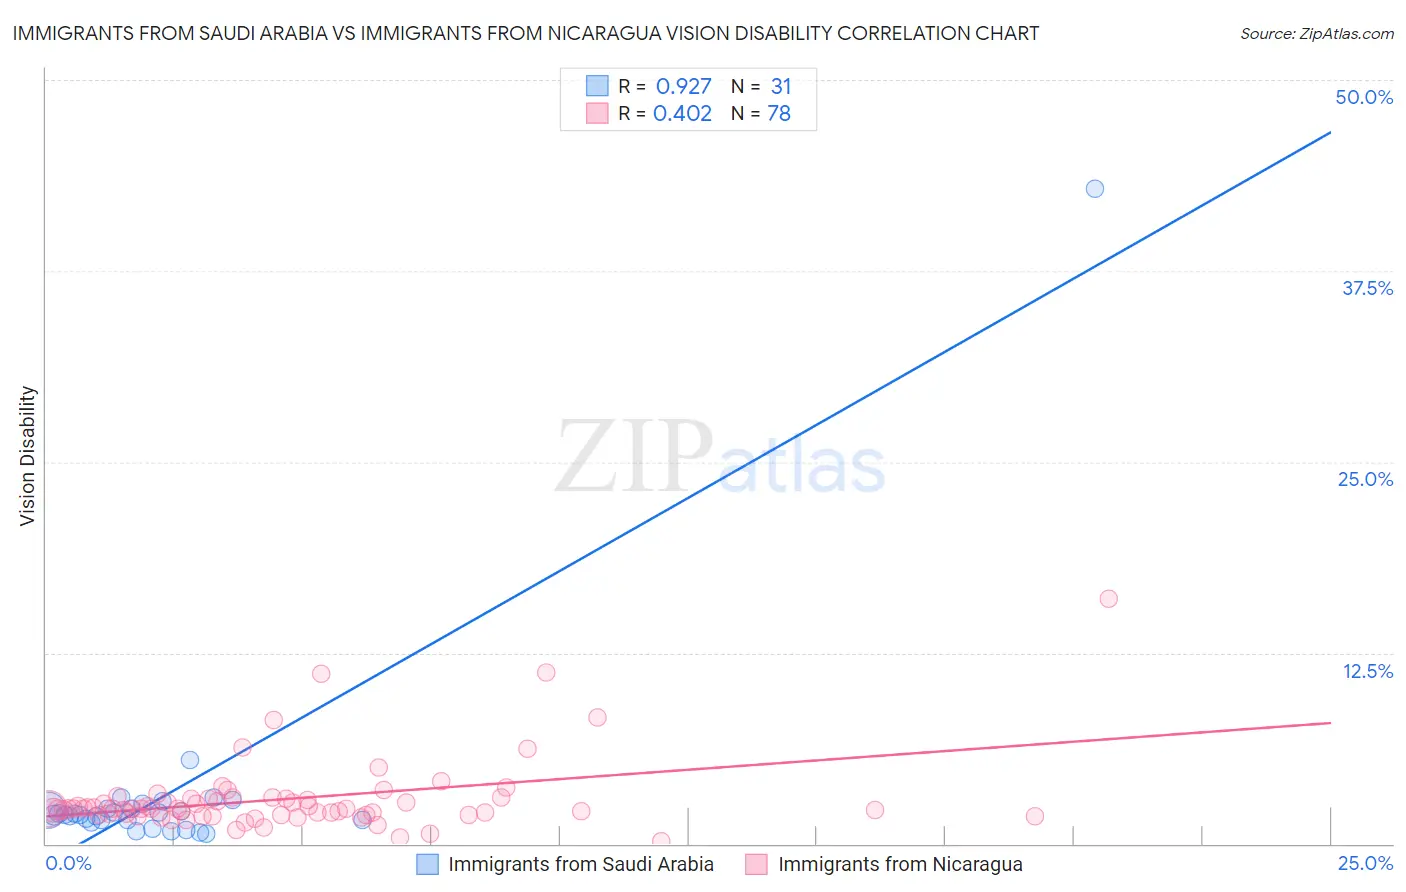This screenshot has width=1406, height=892.
Task: Click the Vision Disability axis title
Action: pos(28,456)
